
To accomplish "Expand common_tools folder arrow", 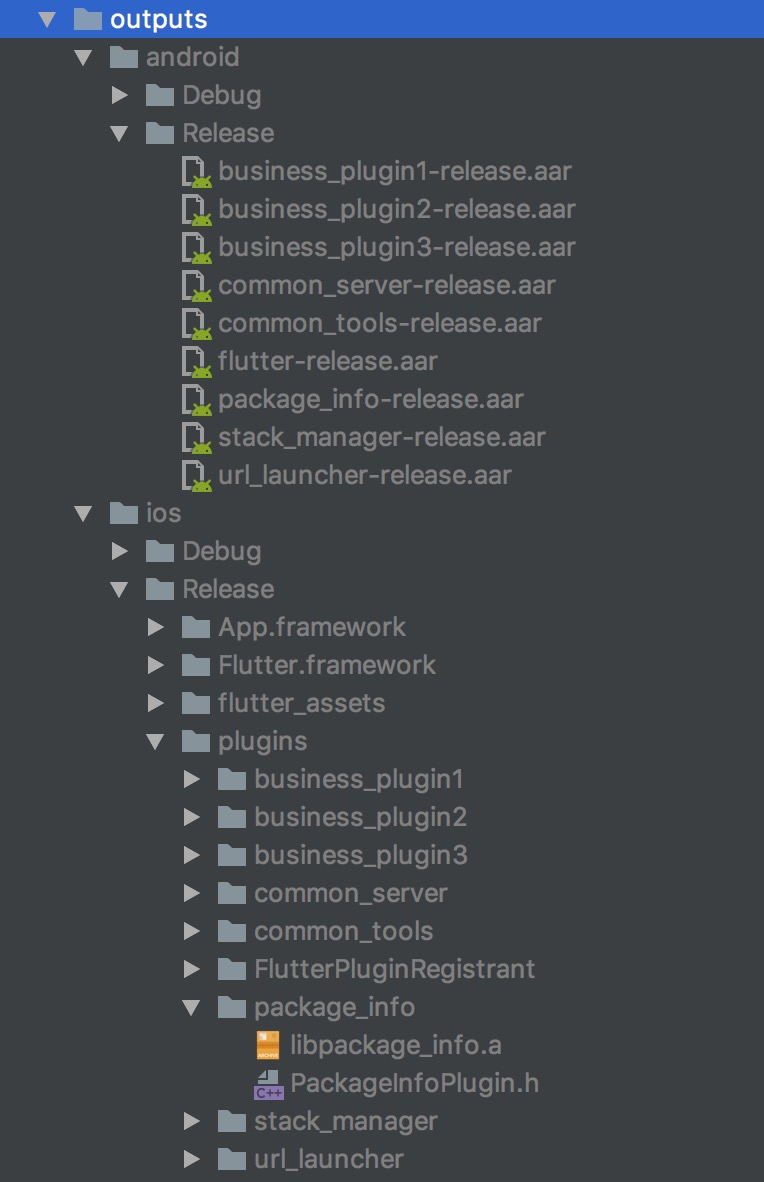I will coord(192,932).
